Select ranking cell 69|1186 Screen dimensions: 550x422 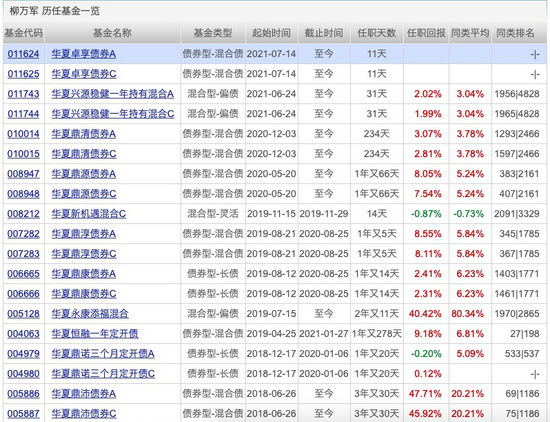522,394
